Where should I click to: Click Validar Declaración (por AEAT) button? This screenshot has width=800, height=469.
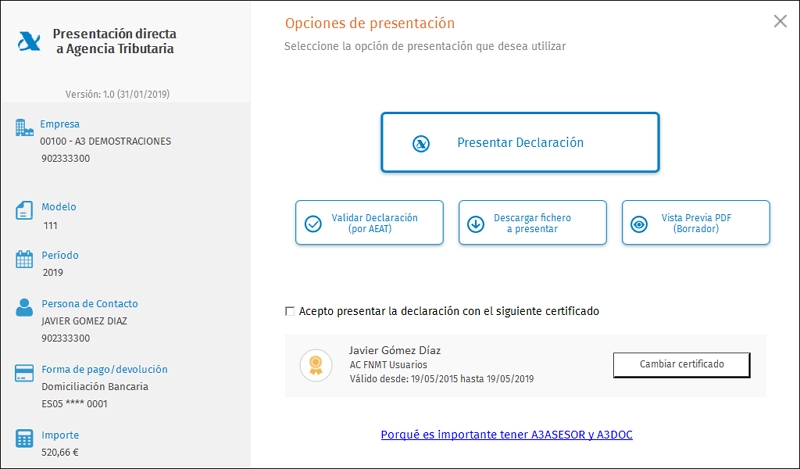coord(369,223)
